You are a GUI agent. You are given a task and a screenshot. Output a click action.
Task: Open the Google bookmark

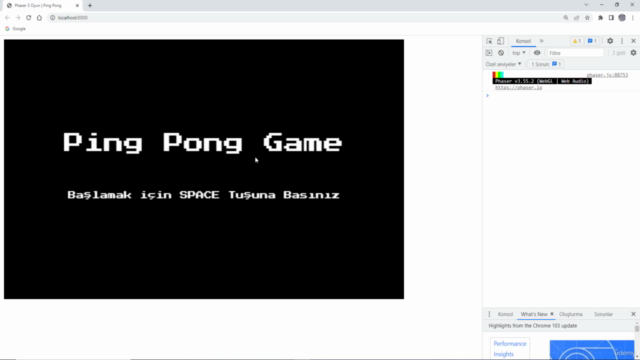click(x=15, y=29)
